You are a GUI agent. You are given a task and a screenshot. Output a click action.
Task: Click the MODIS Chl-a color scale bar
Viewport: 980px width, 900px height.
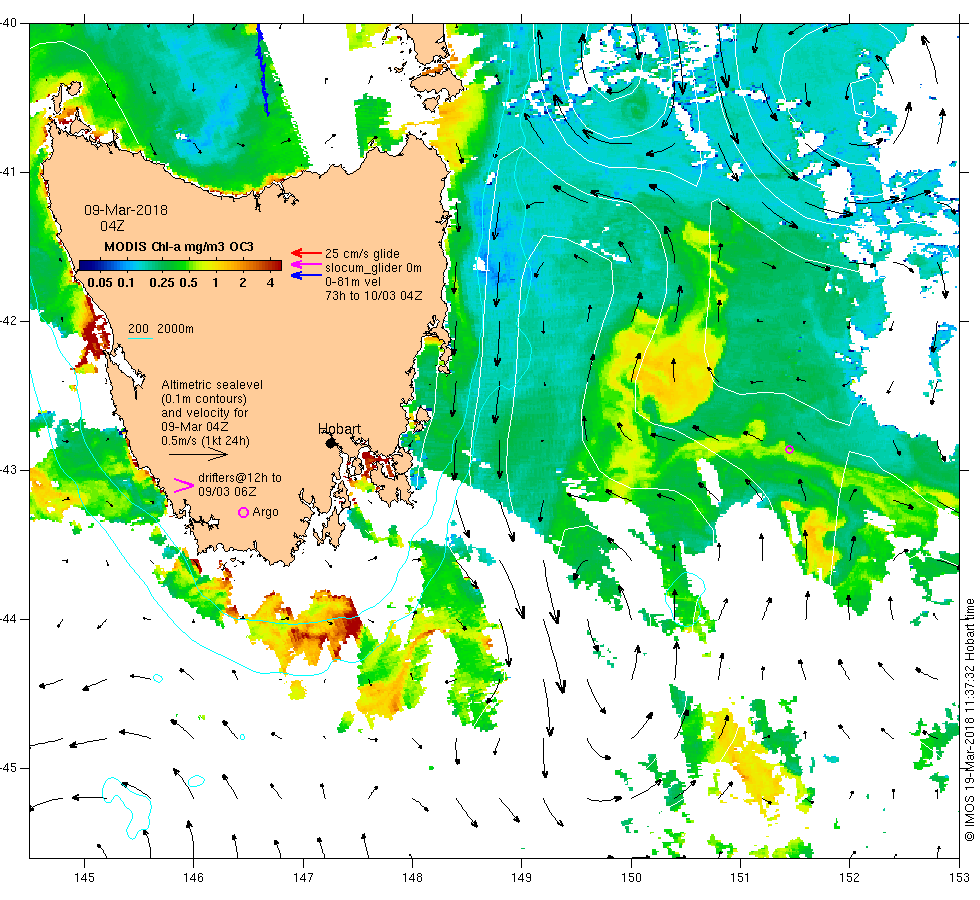click(x=180, y=266)
